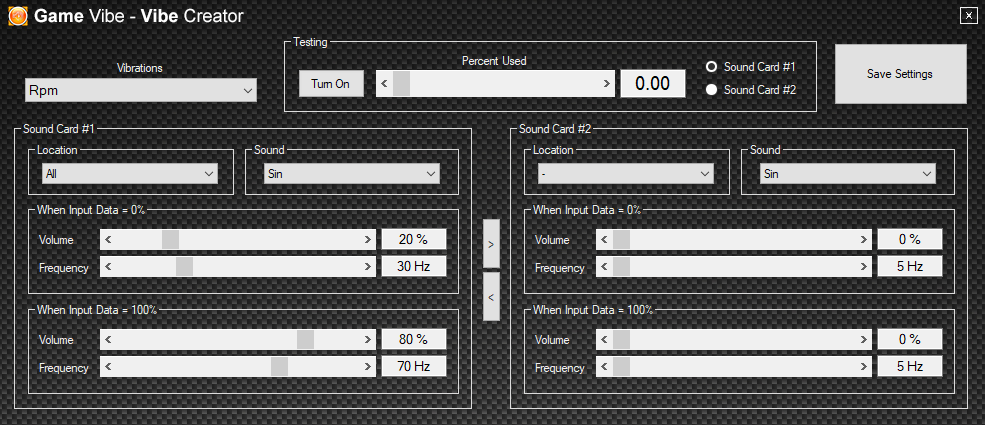Decrease Sound Card #1 100% Frequency with left arrow
Screen dimensions: 985x425
coord(109,367)
